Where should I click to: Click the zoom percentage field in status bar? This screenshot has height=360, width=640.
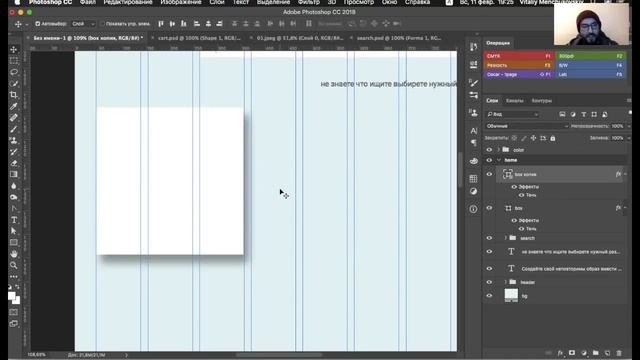coord(36,355)
